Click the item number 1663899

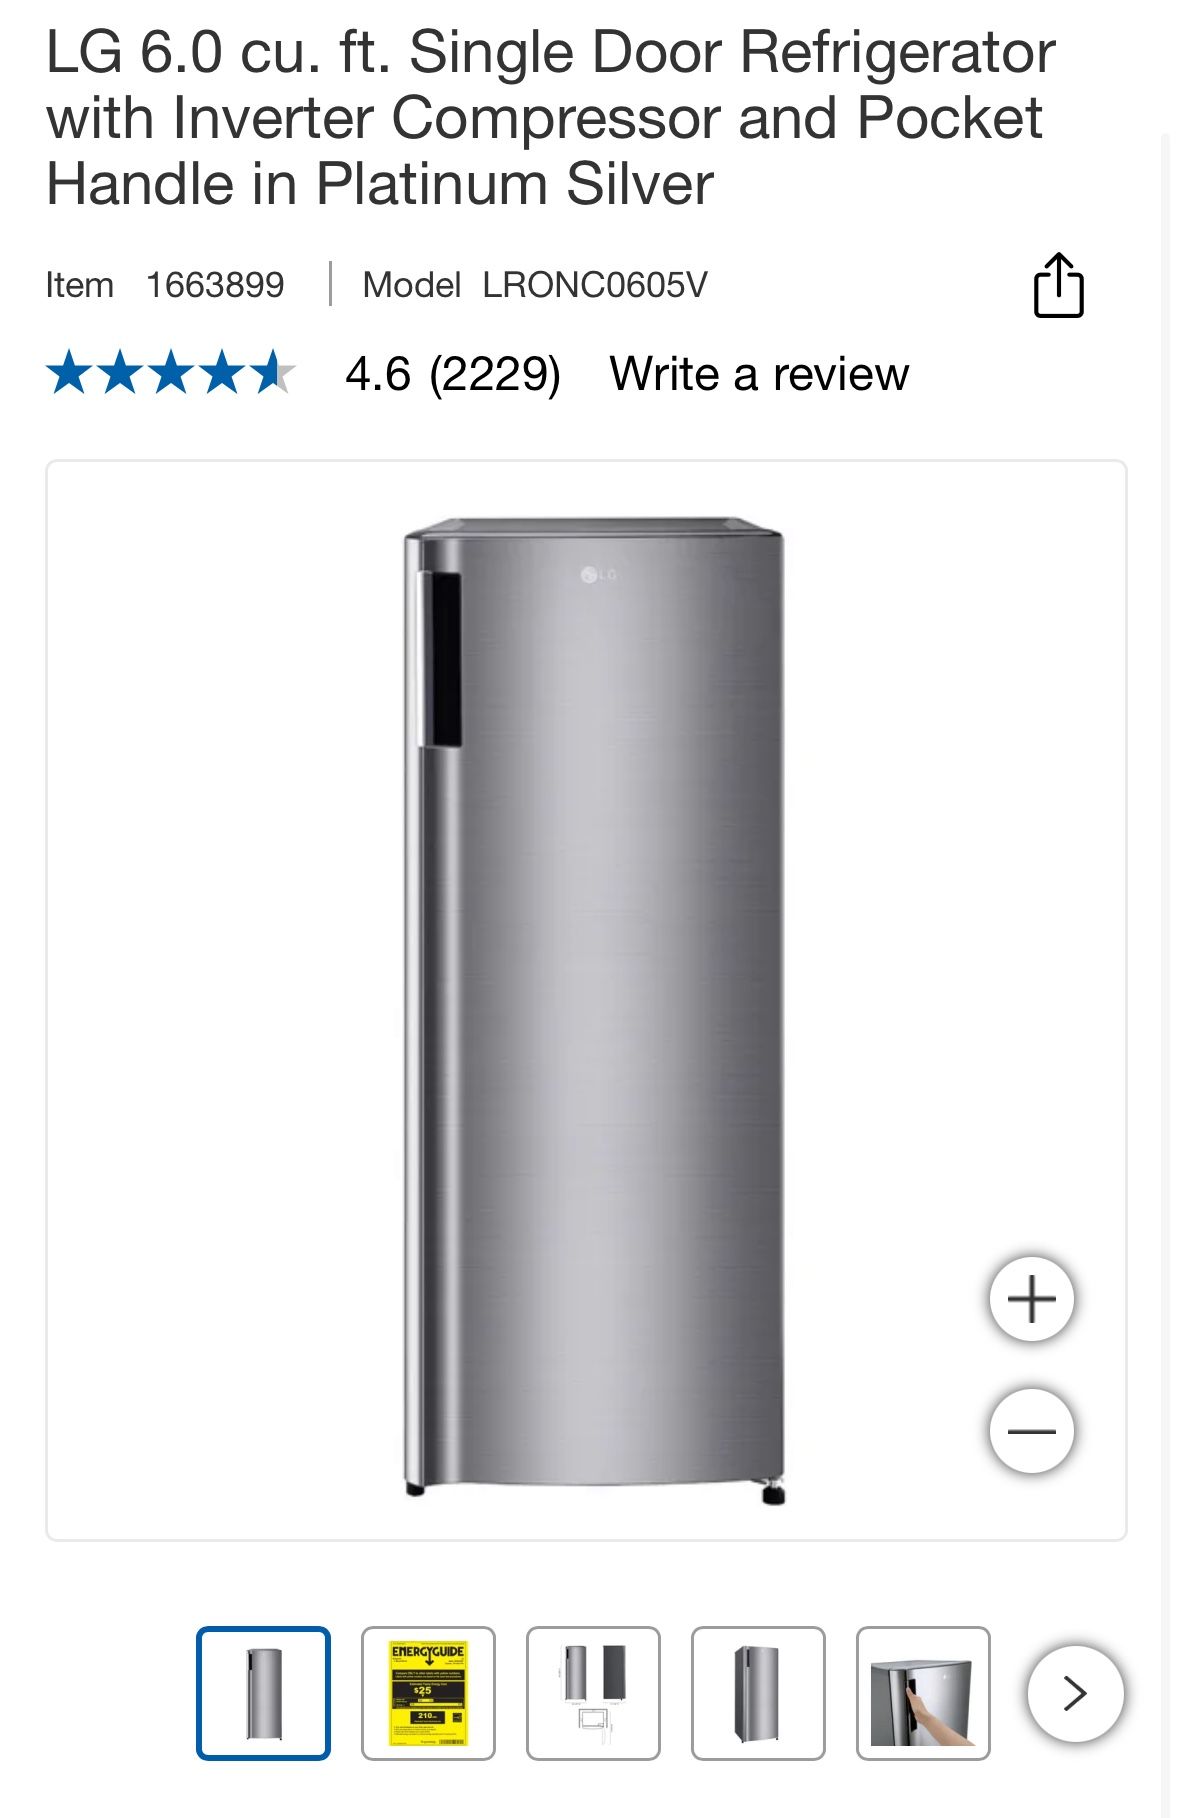click(x=215, y=285)
